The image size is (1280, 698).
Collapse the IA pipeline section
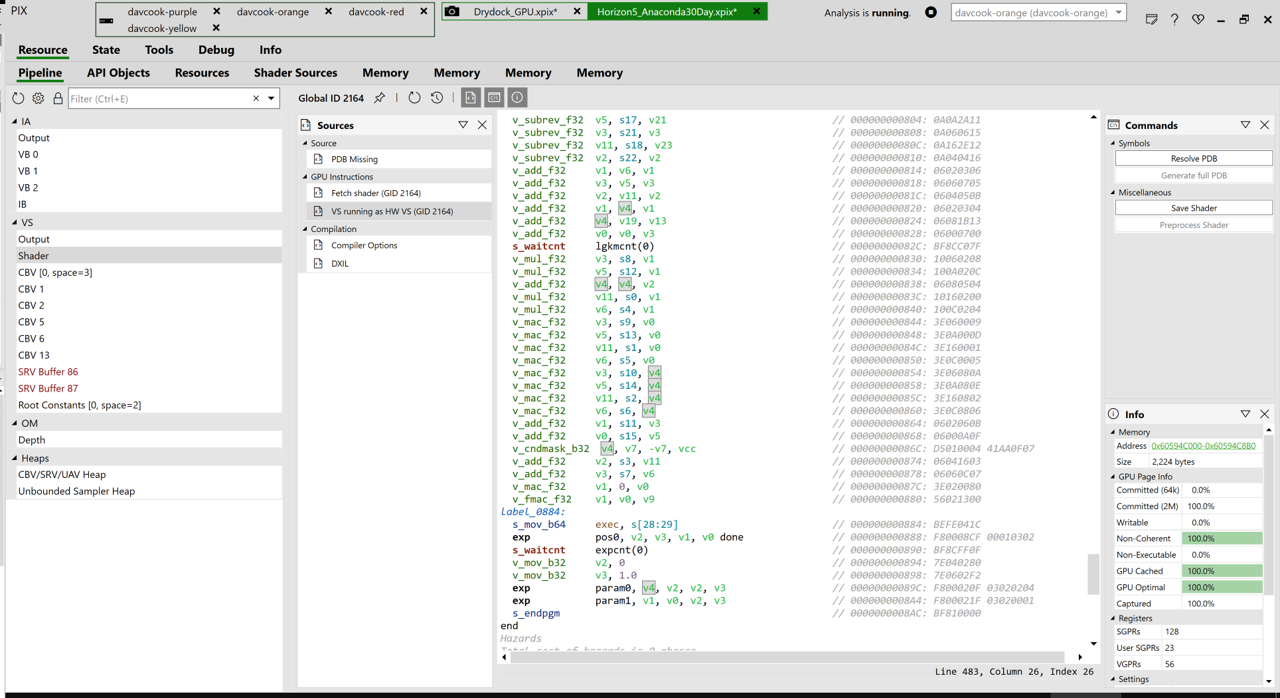[x=15, y=122]
